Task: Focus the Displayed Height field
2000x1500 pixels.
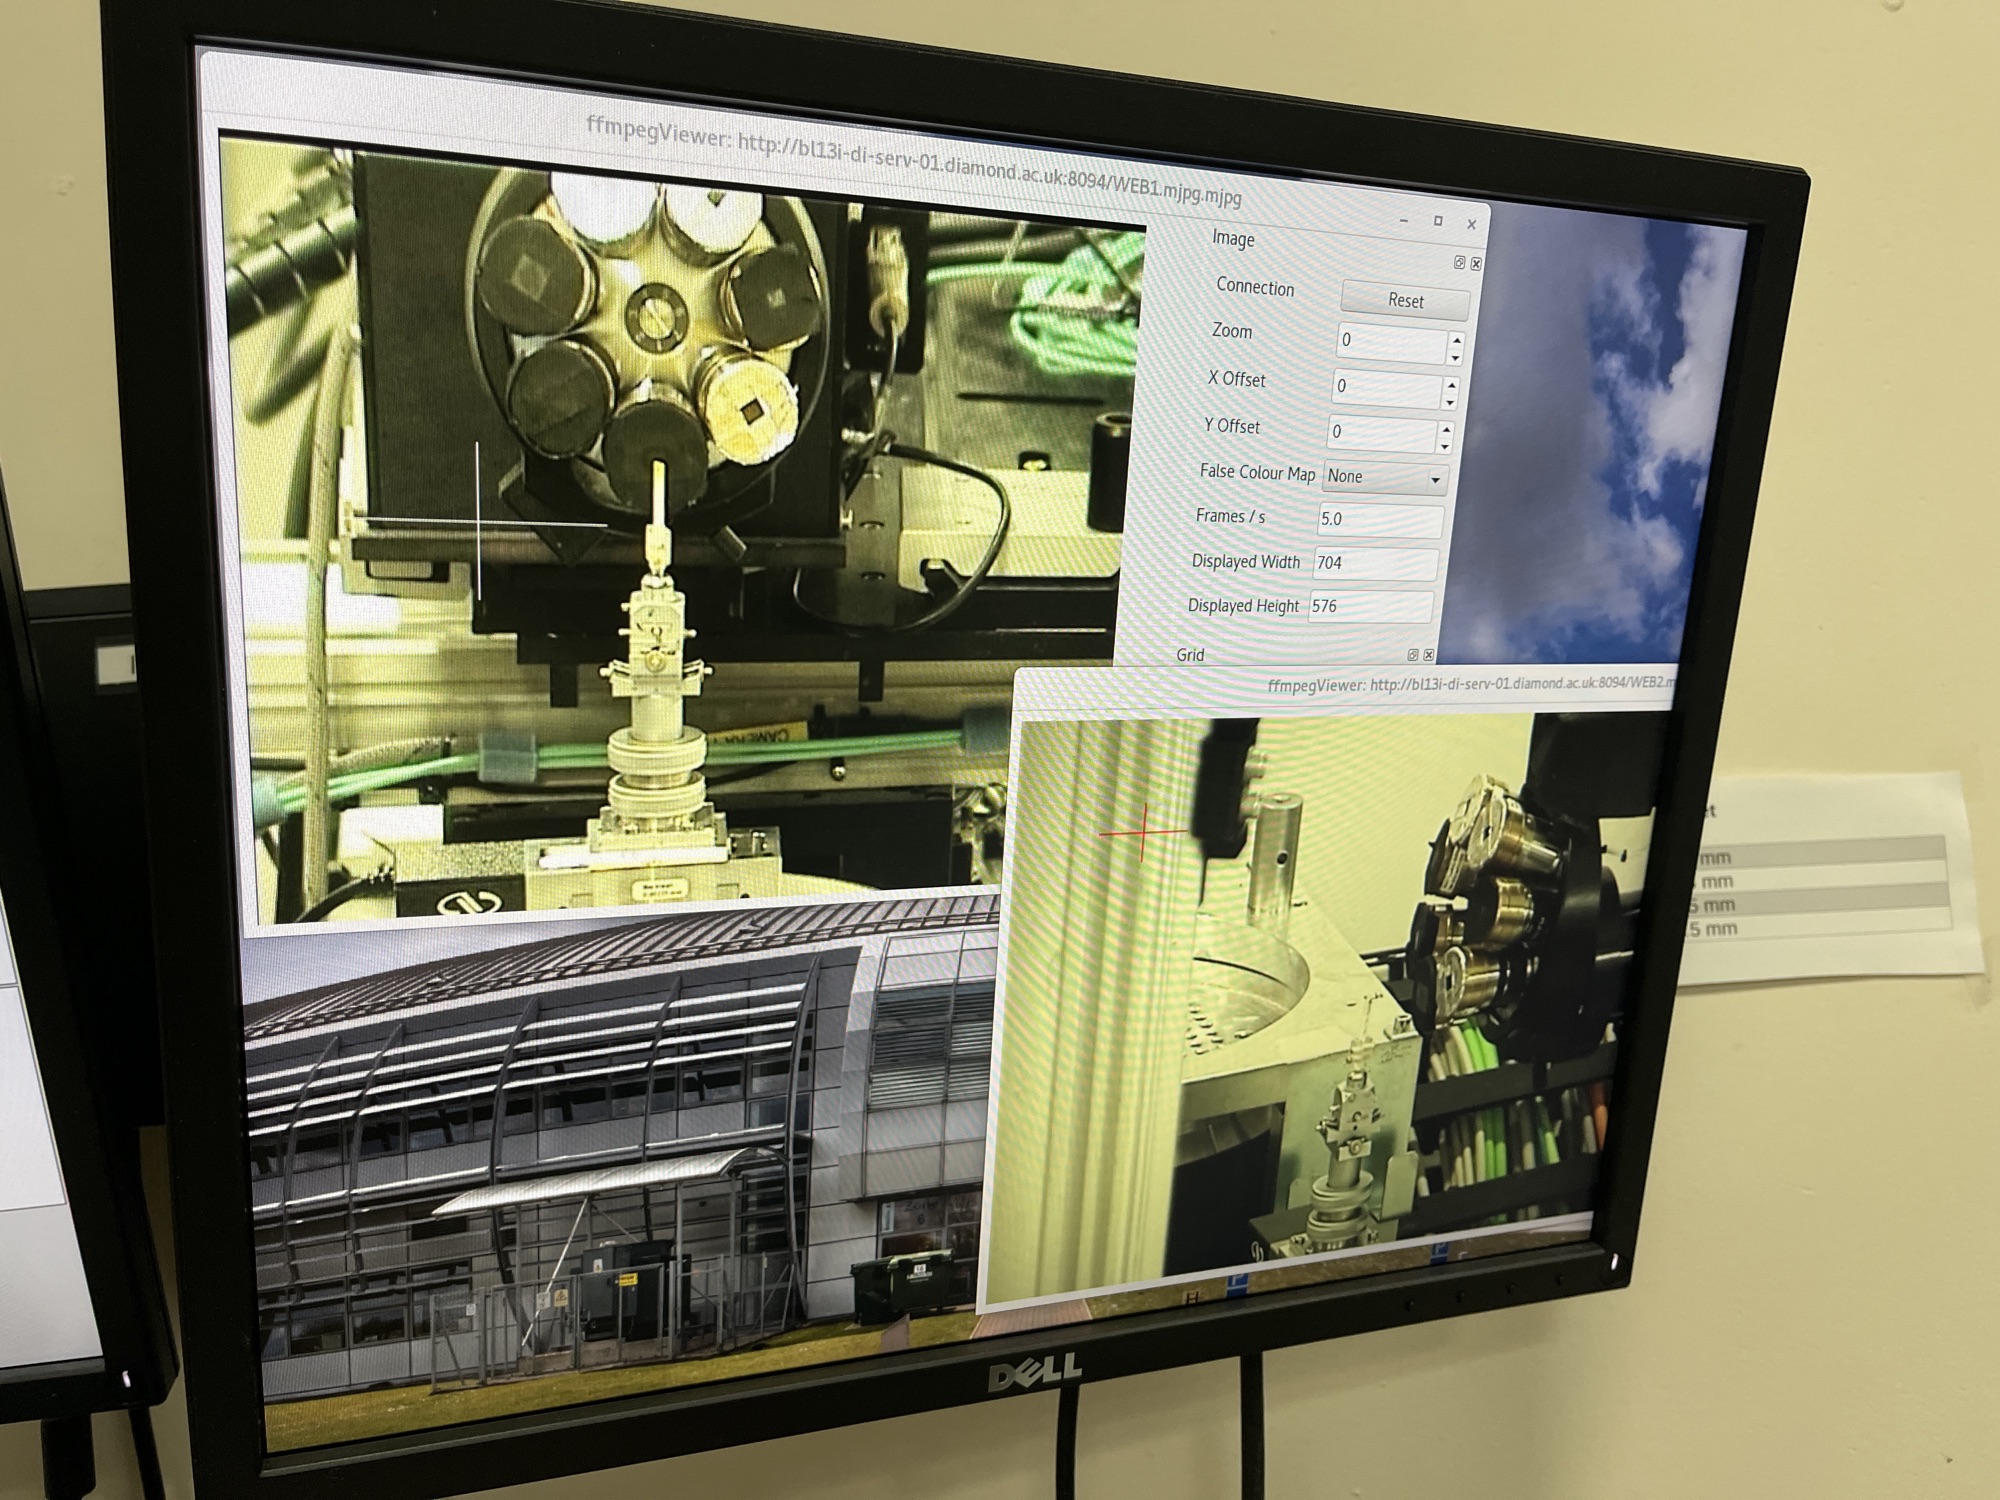Action: pos(1369,606)
